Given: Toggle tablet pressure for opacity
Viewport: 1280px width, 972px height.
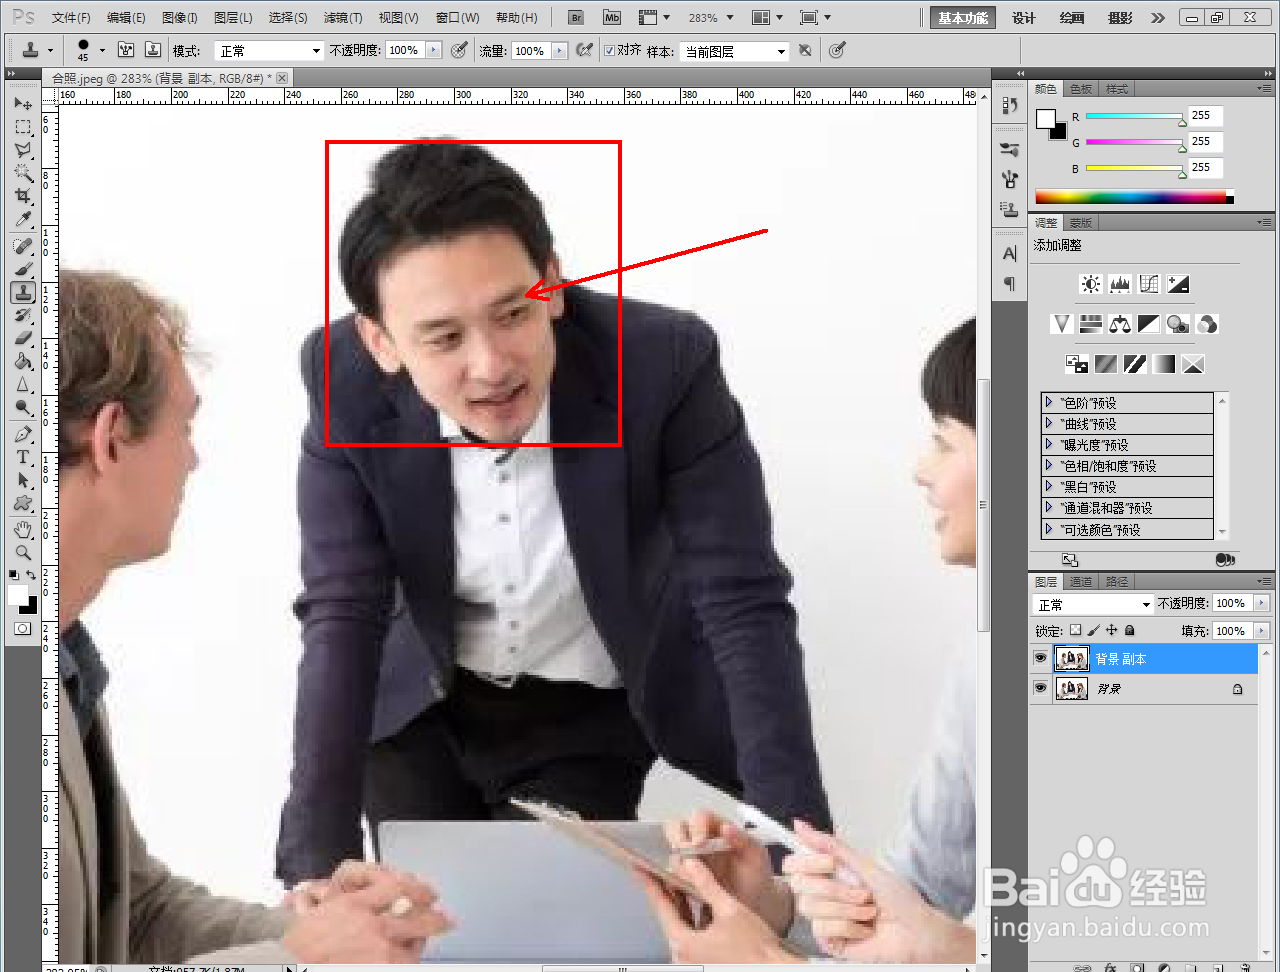Looking at the screenshot, I should click(459, 50).
